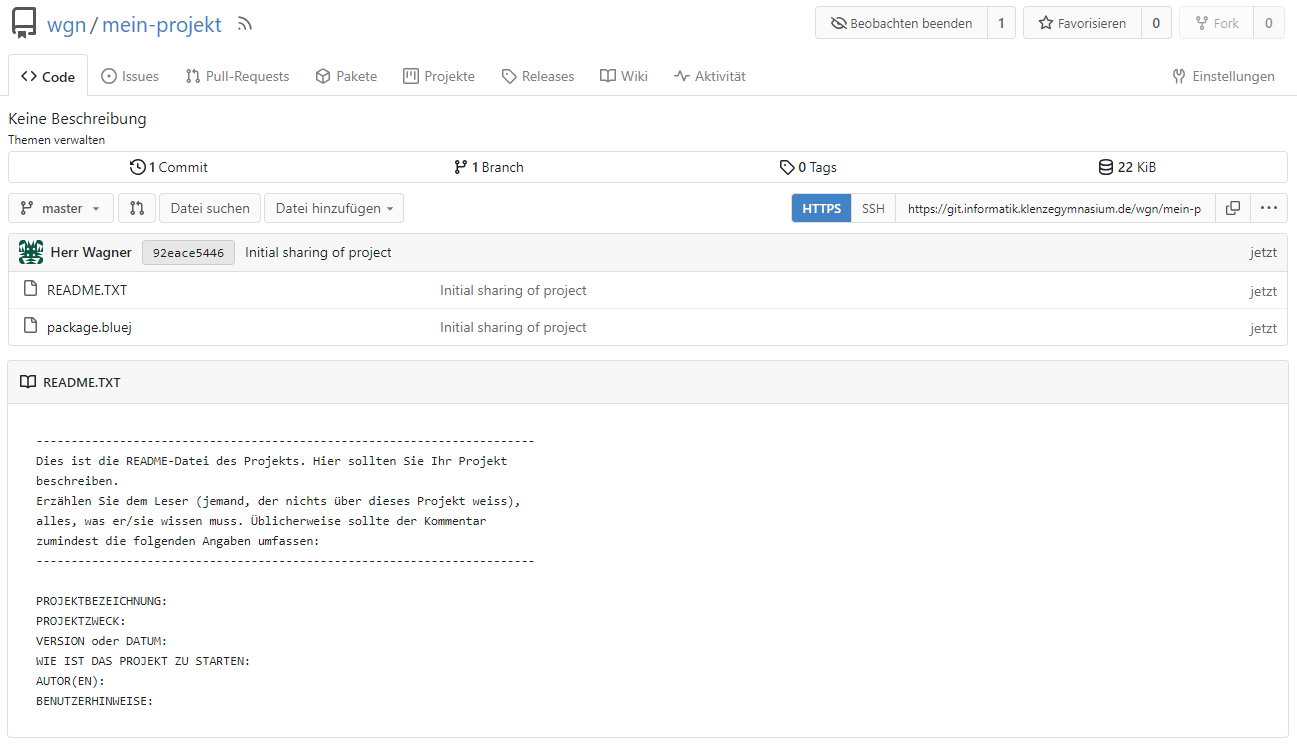Switch to the Pull-Requests tab

pyautogui.click(x=237, y=76)
